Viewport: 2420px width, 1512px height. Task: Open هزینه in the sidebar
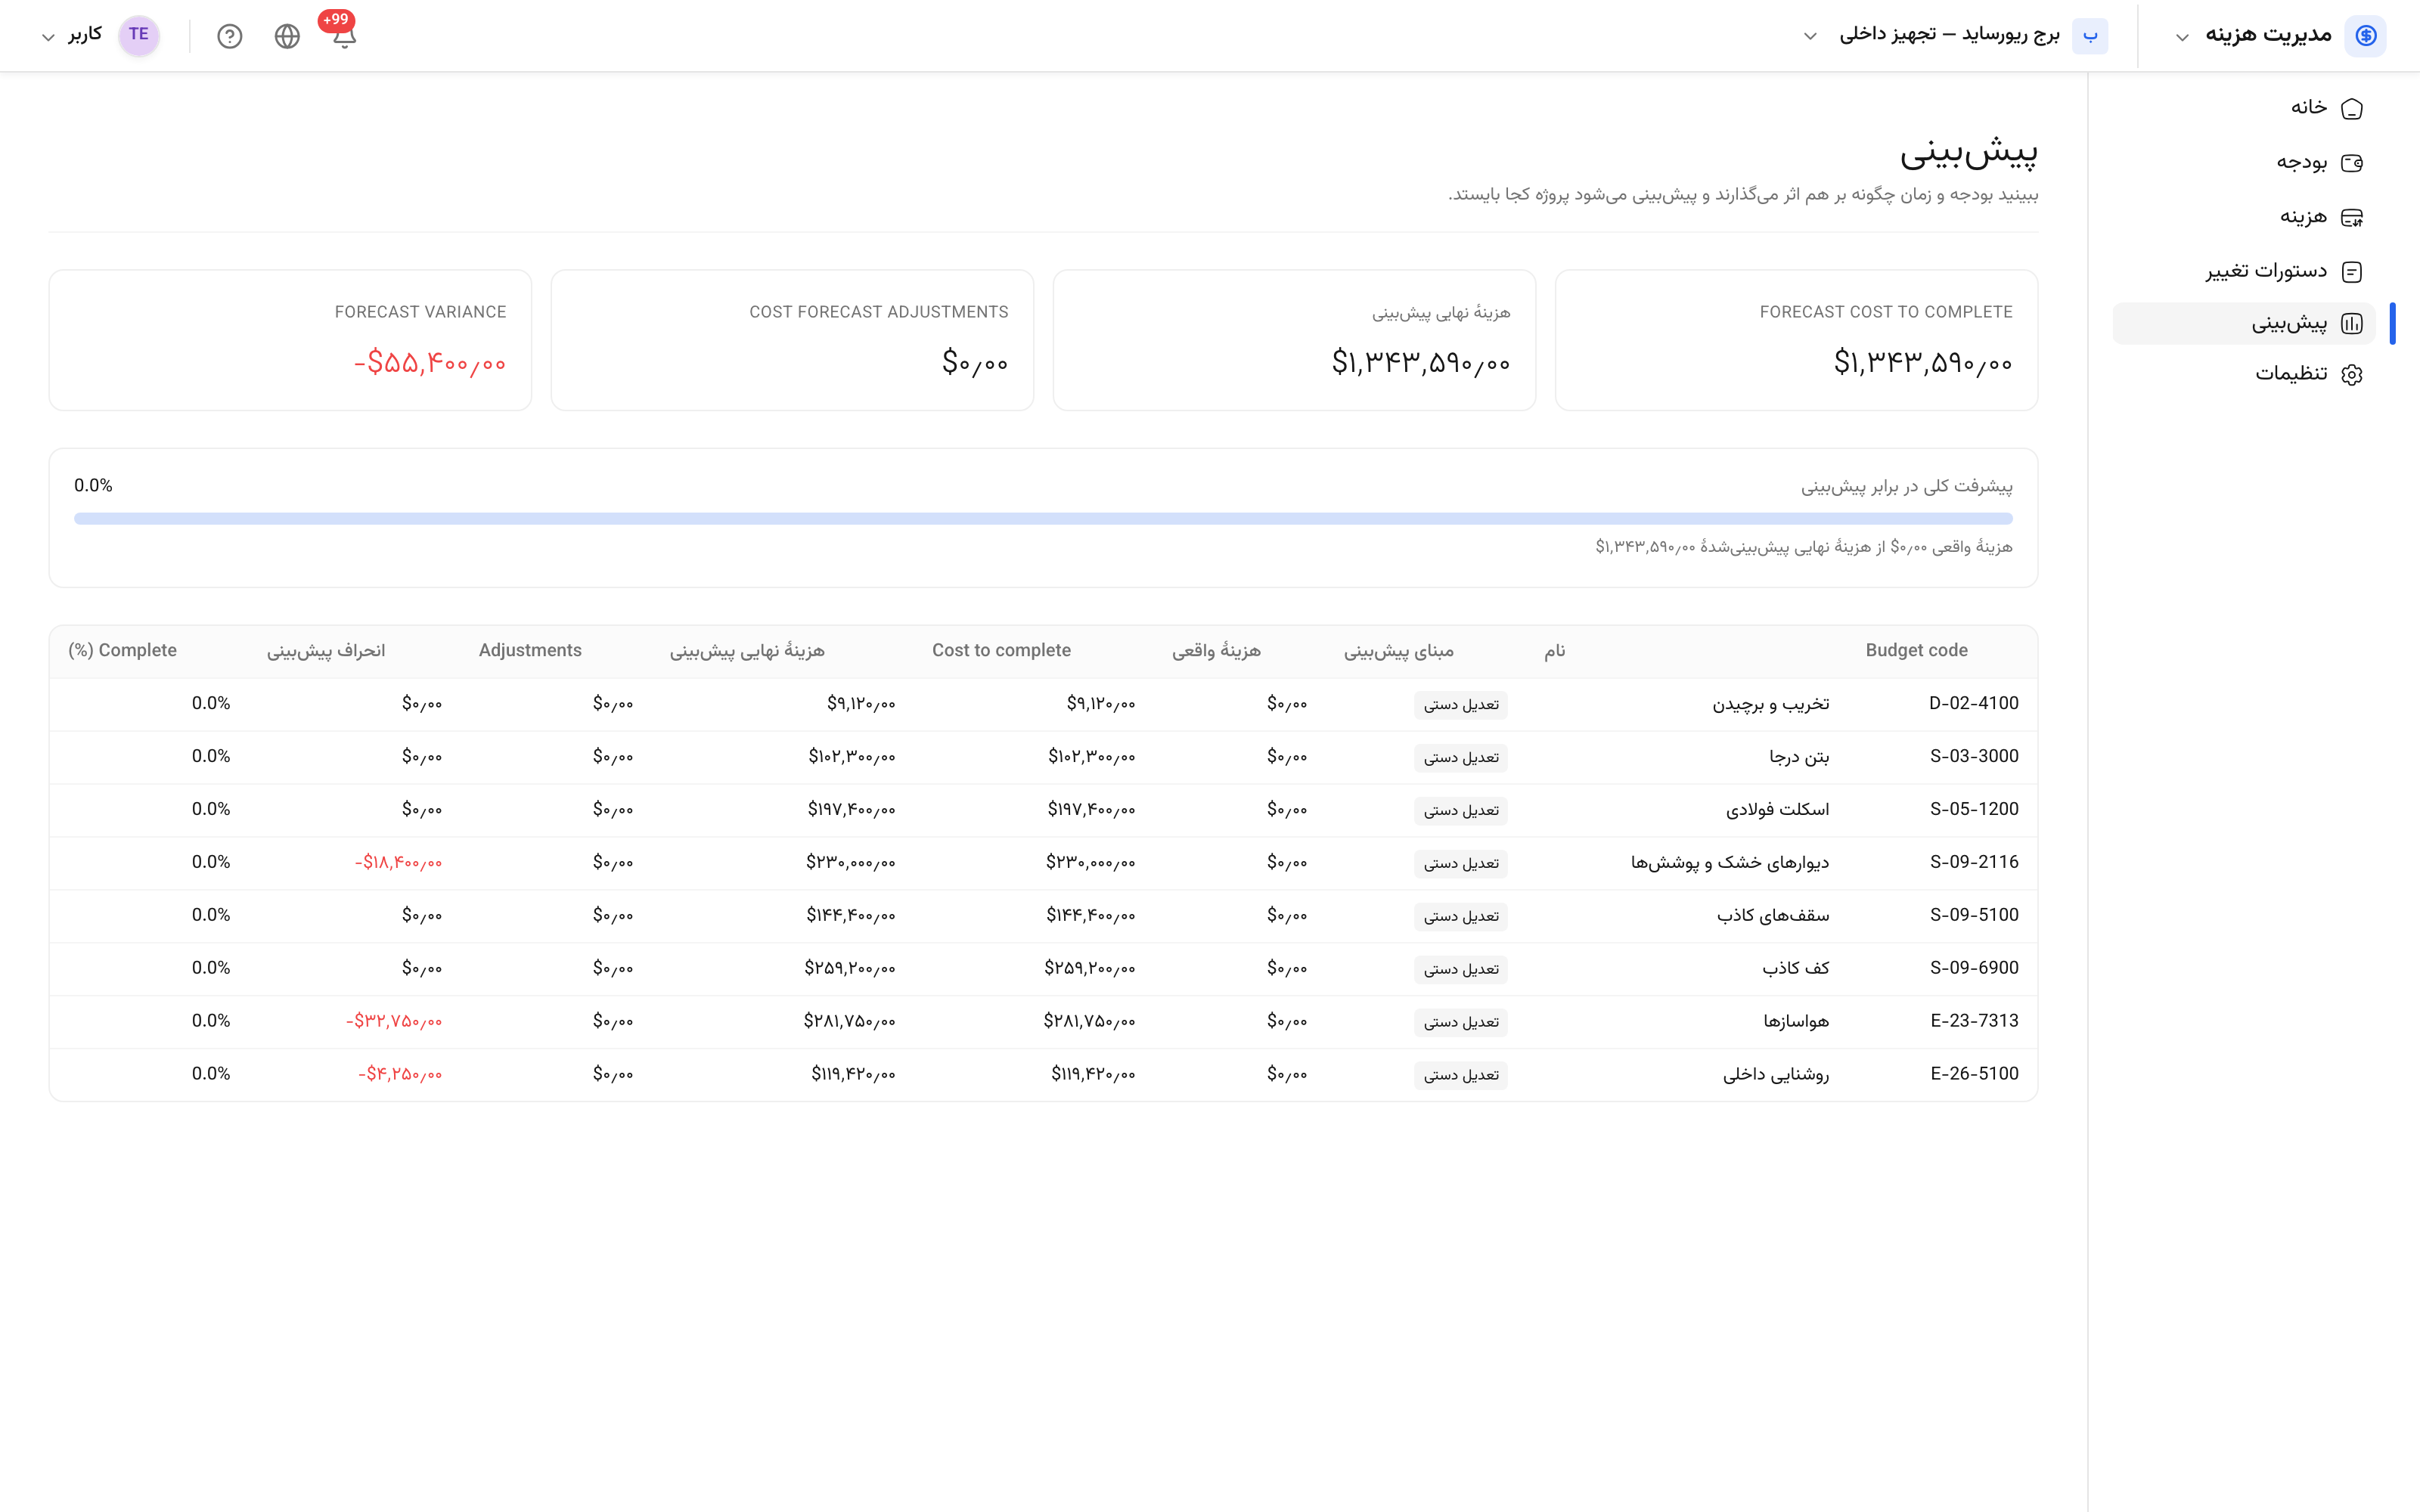pyautogui.click(x=2244, y=217)
